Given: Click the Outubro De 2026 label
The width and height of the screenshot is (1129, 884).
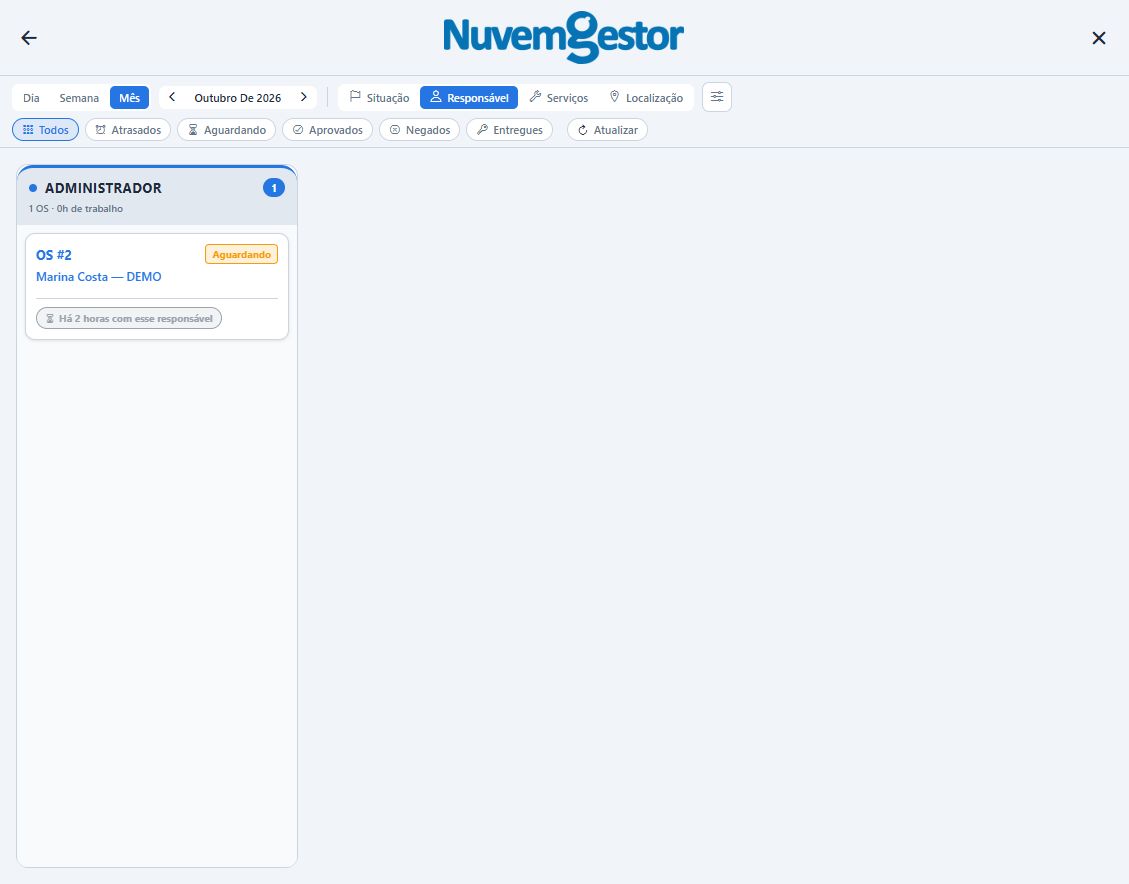Looking at the screenshot, I should 238,98.
